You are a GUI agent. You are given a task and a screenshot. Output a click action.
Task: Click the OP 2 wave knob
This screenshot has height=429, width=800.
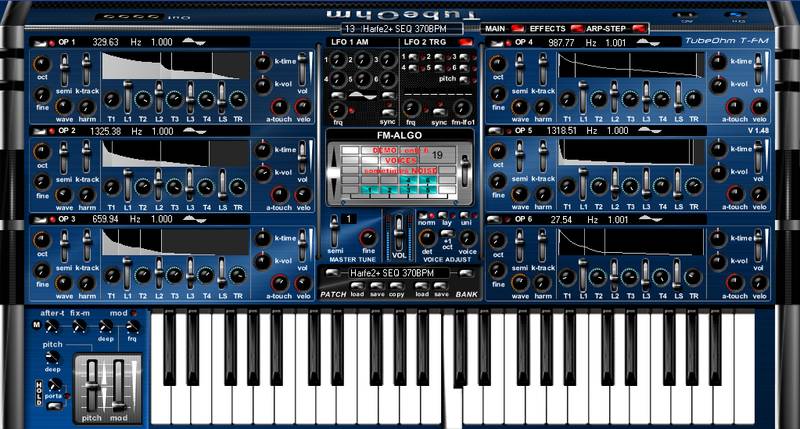coord(64,195)
